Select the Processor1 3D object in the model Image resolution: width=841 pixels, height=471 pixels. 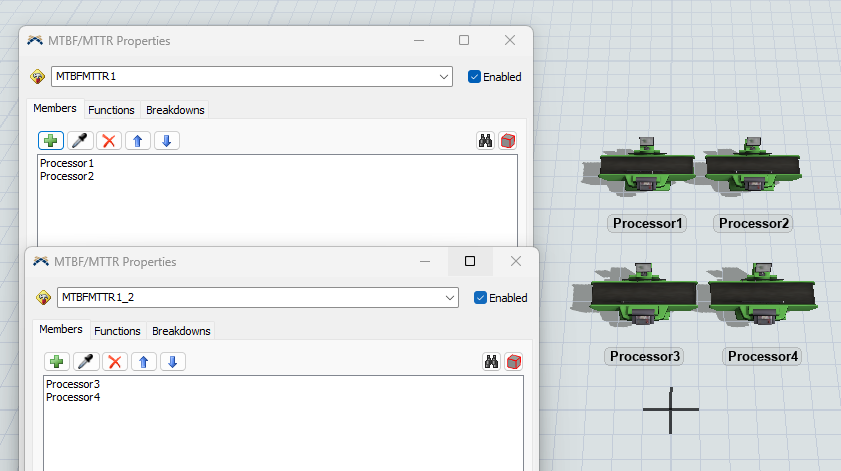click(x=646, y=166)
